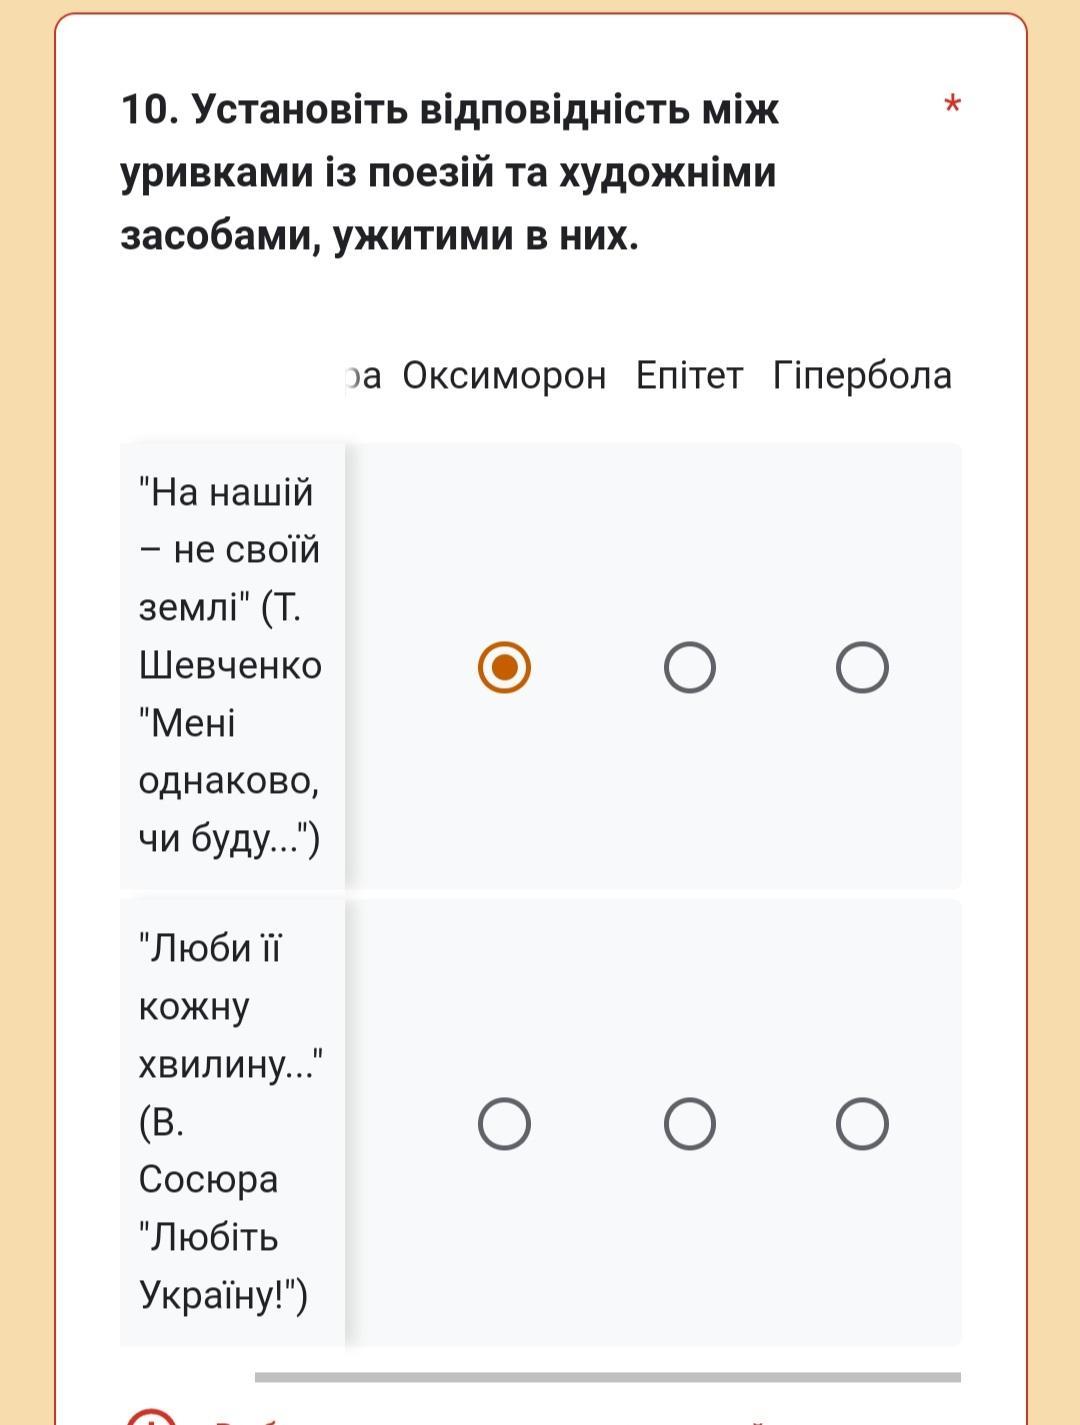
Task: Click the partially hidden column header ending in 'ра'
Action: (x=364, y=376)
